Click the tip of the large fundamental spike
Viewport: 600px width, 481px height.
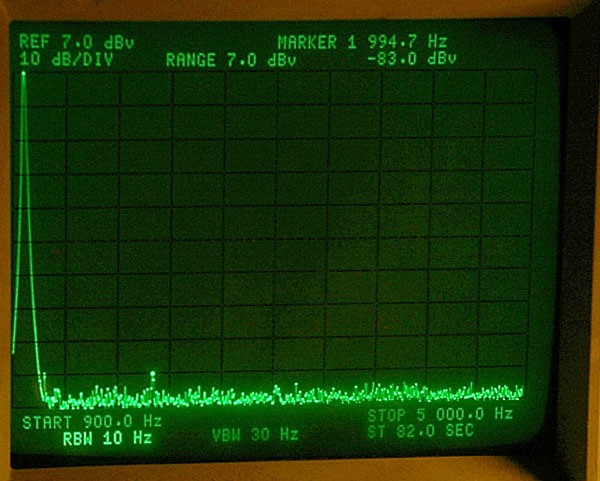tap(24, 73)
